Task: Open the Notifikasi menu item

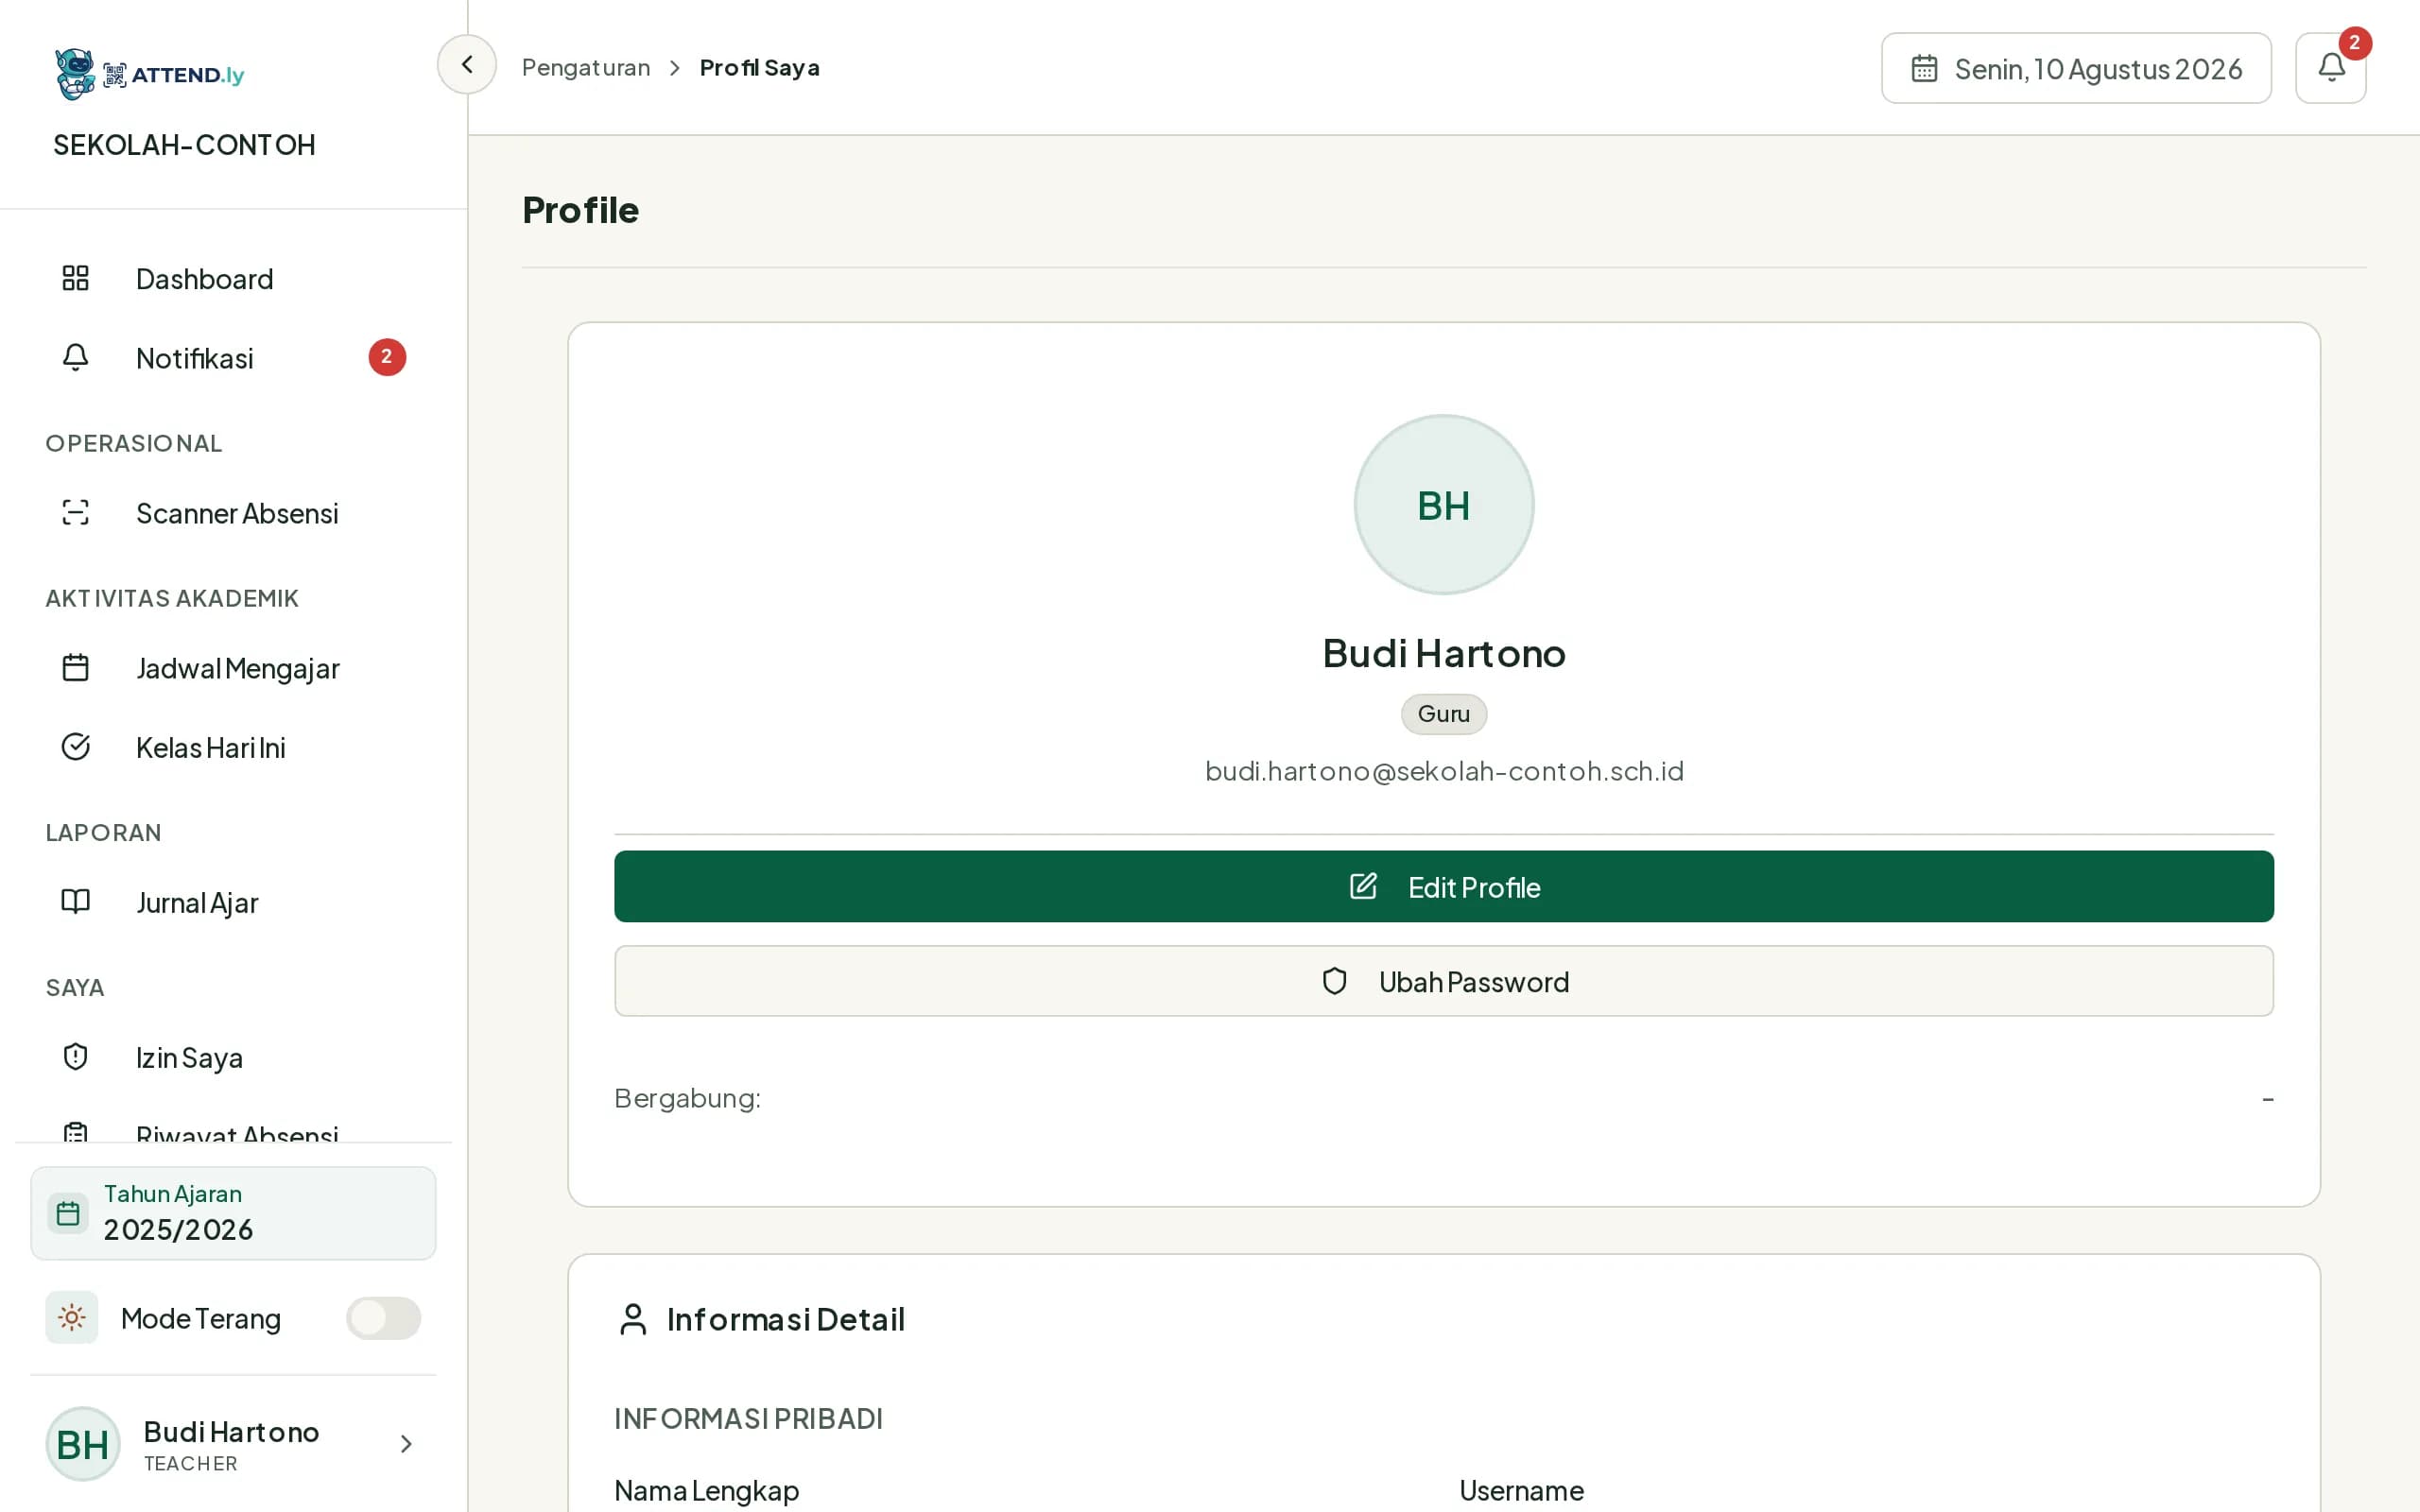Action: [x=233, y=358]
